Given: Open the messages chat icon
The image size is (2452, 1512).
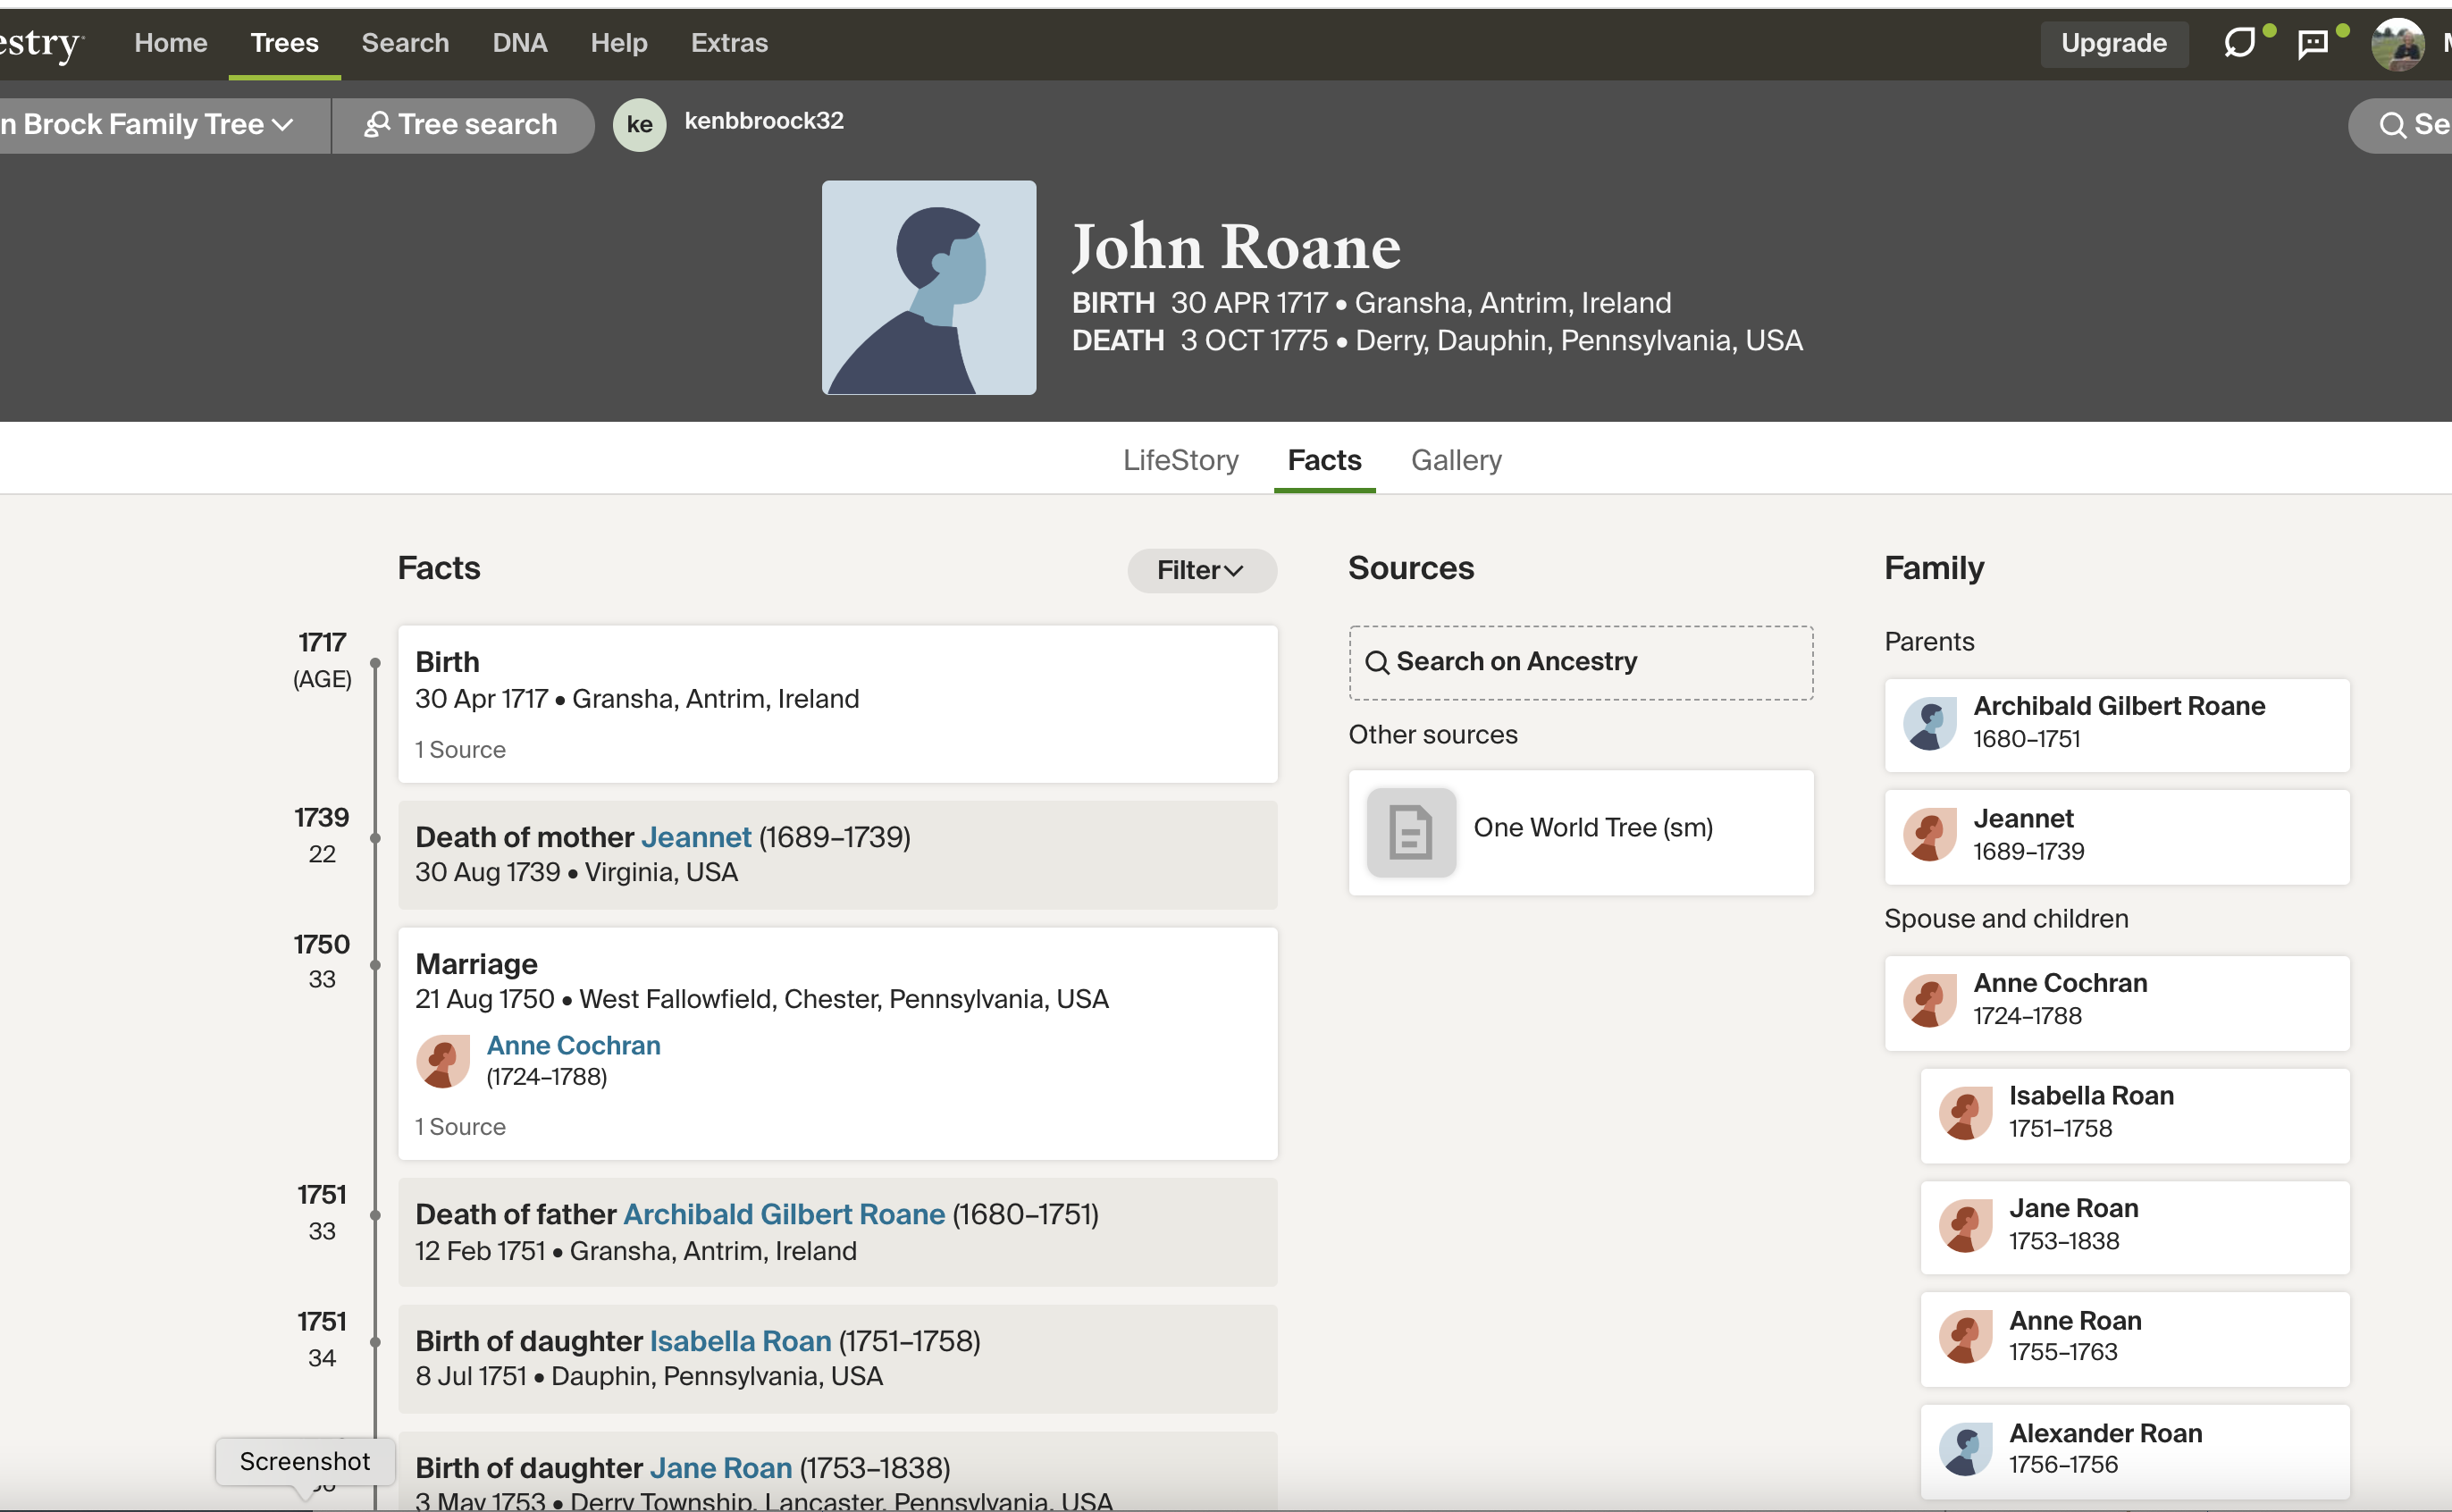Looking at the screenshot, I should [2312, 43].
